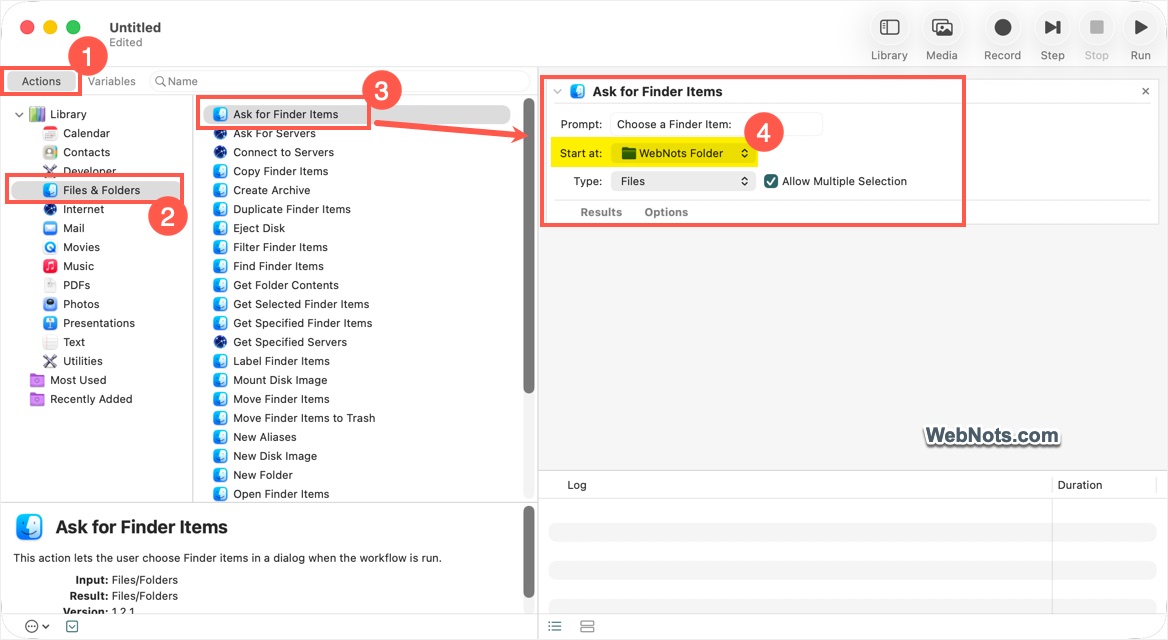Select the Utilities library category

(x=82, y=361)
